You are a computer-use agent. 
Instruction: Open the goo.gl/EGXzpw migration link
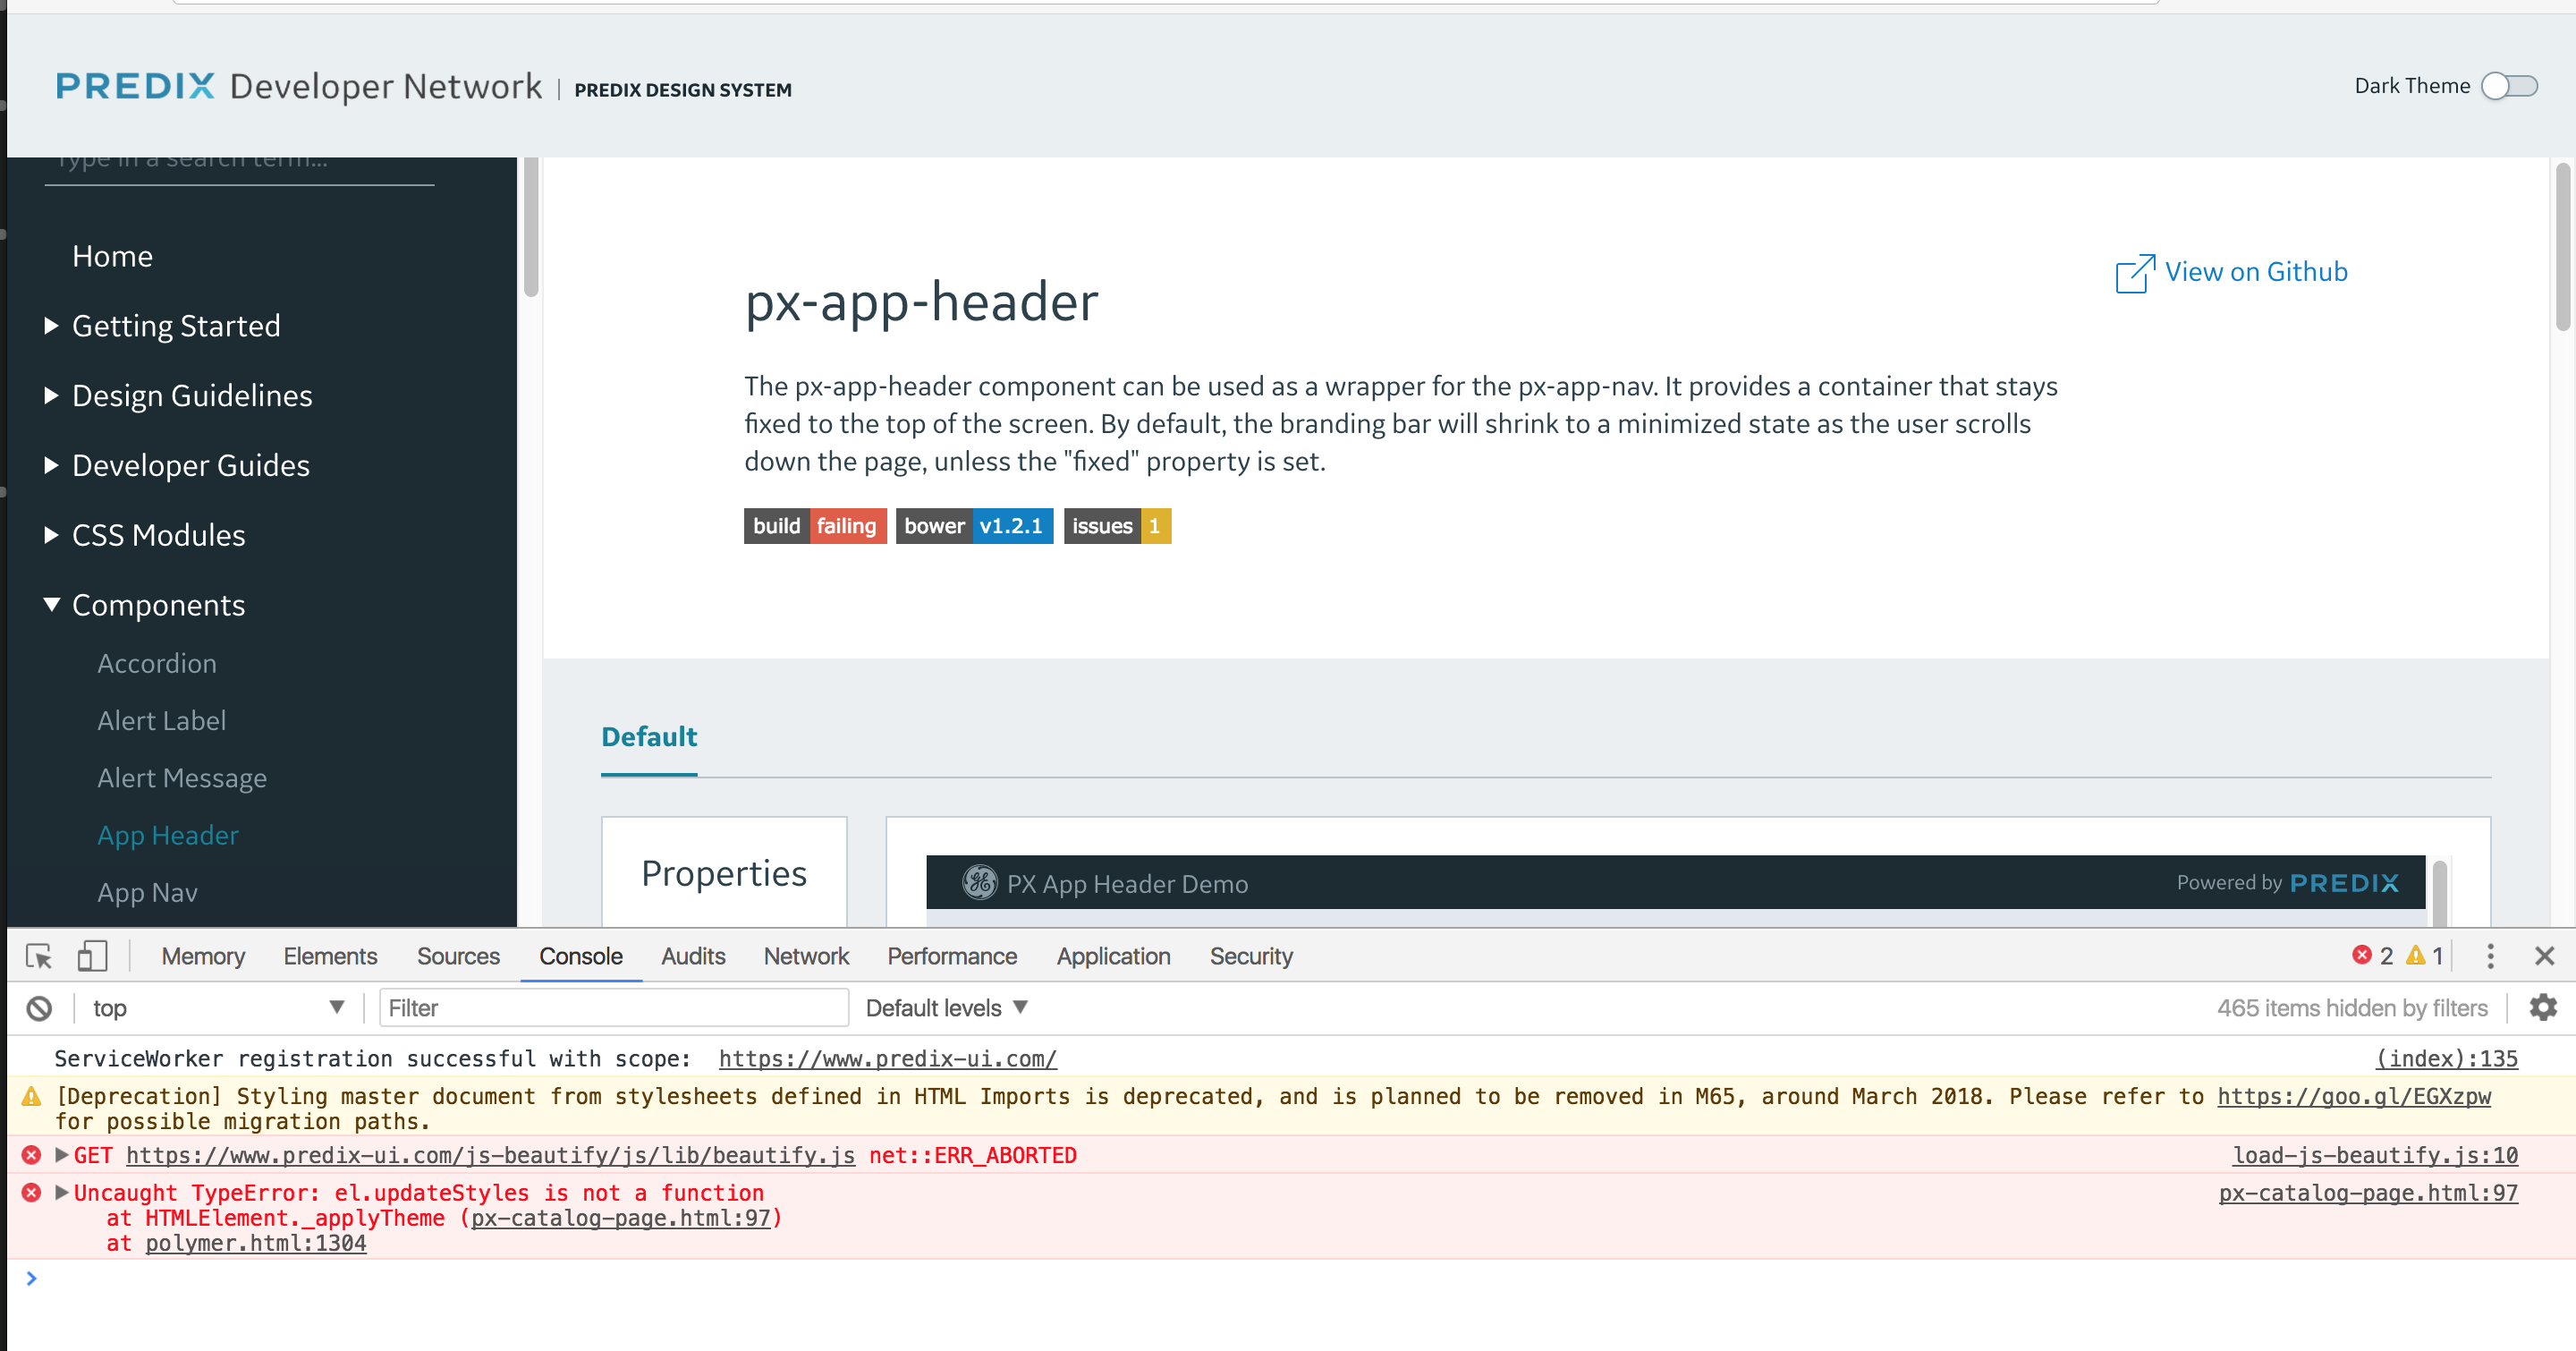pos(2354,1096)
